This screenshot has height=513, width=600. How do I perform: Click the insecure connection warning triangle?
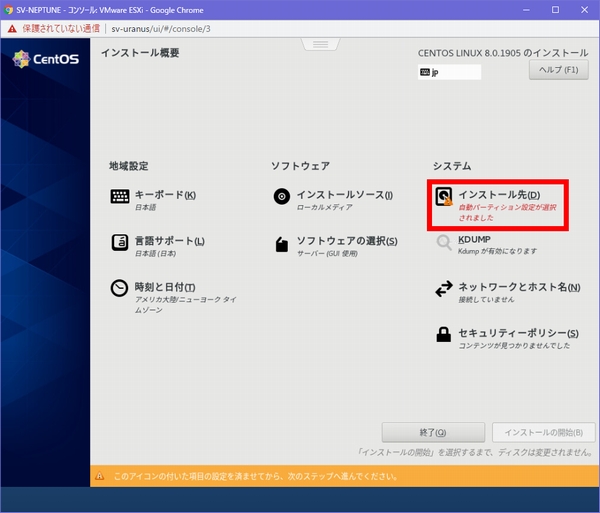12,29
